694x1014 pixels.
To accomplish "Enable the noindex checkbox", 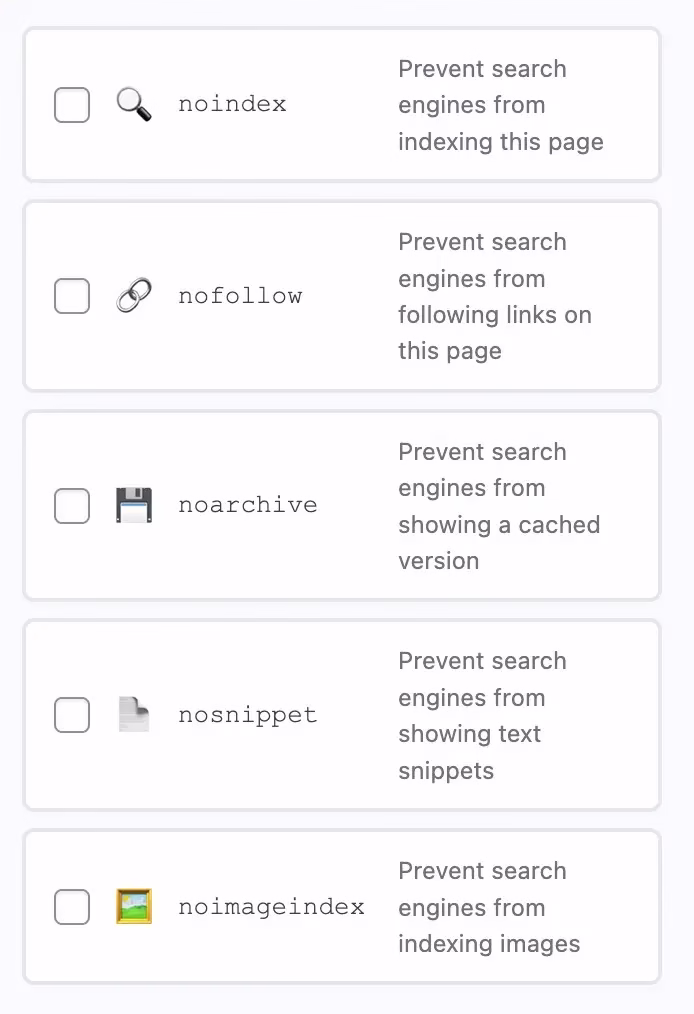I will (x=71, y=104).
